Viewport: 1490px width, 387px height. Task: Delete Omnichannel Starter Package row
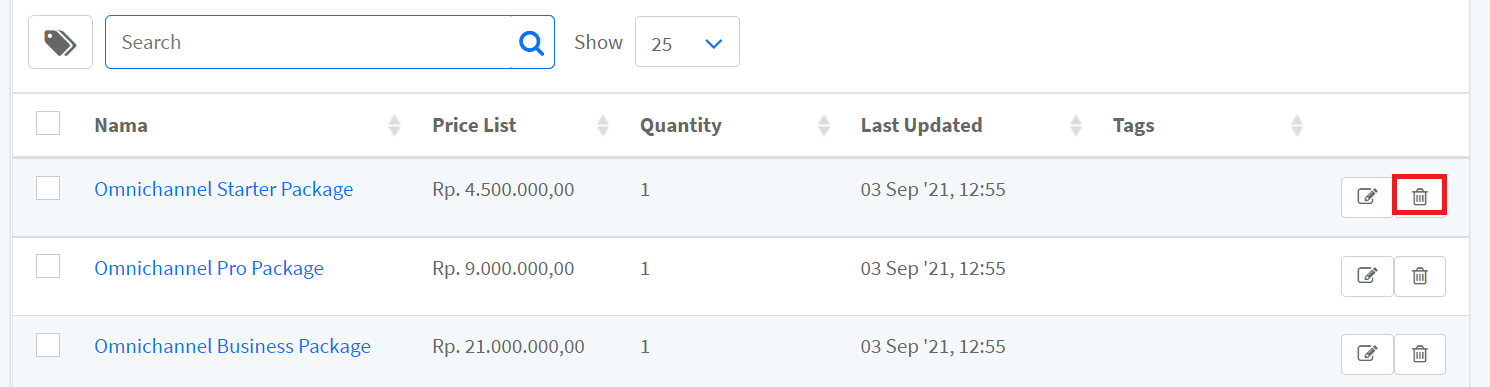click(1419, 196)
